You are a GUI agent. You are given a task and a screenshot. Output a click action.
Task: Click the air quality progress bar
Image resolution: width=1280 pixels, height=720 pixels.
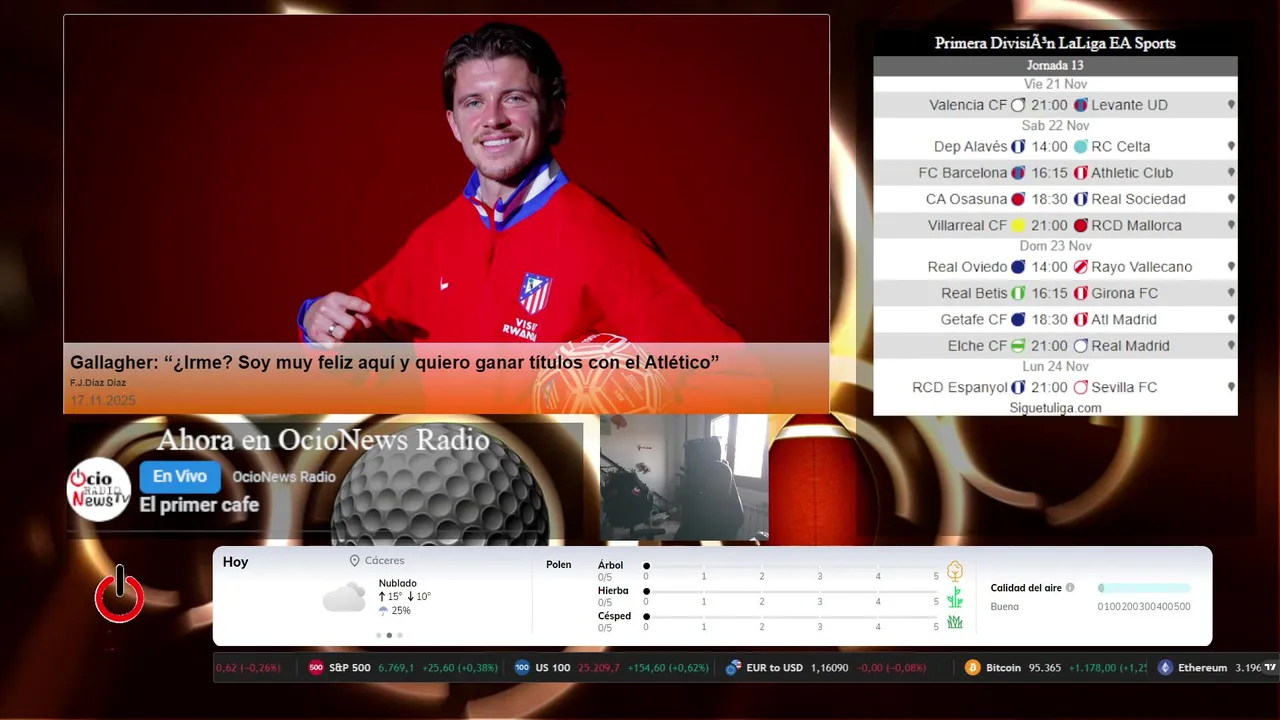click(x=1144, y=588)
